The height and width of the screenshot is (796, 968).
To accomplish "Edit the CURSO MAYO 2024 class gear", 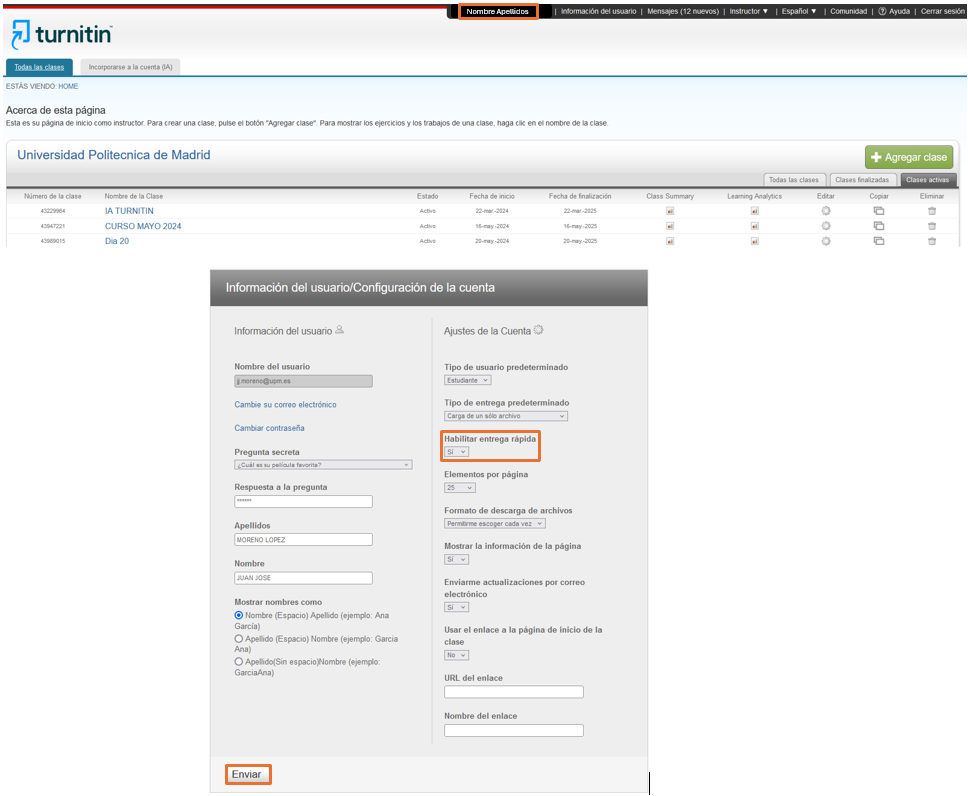I will 826,226.
